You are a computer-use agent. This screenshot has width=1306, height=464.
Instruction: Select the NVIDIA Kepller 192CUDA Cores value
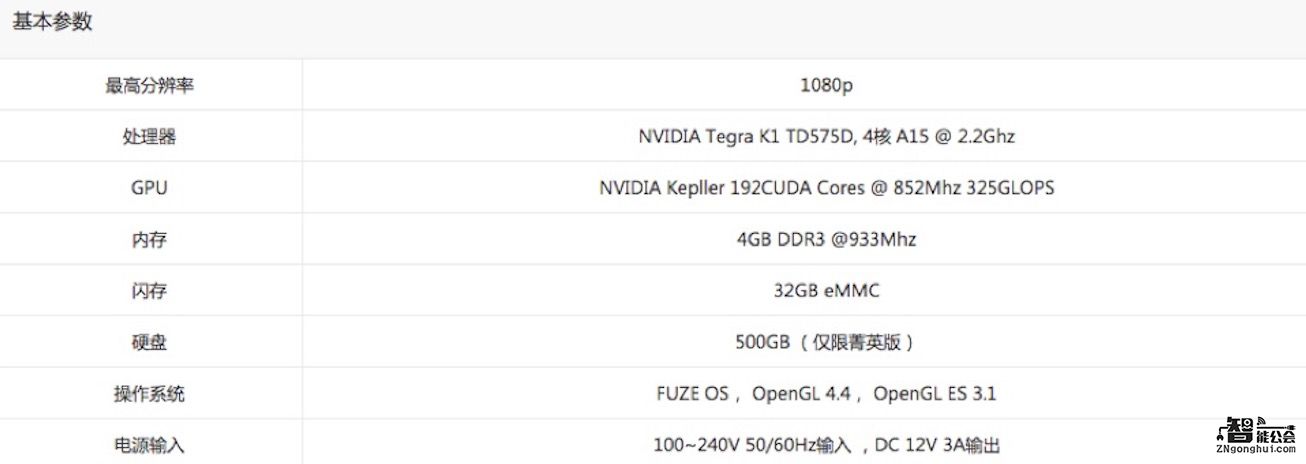click(x=826, y=188)
